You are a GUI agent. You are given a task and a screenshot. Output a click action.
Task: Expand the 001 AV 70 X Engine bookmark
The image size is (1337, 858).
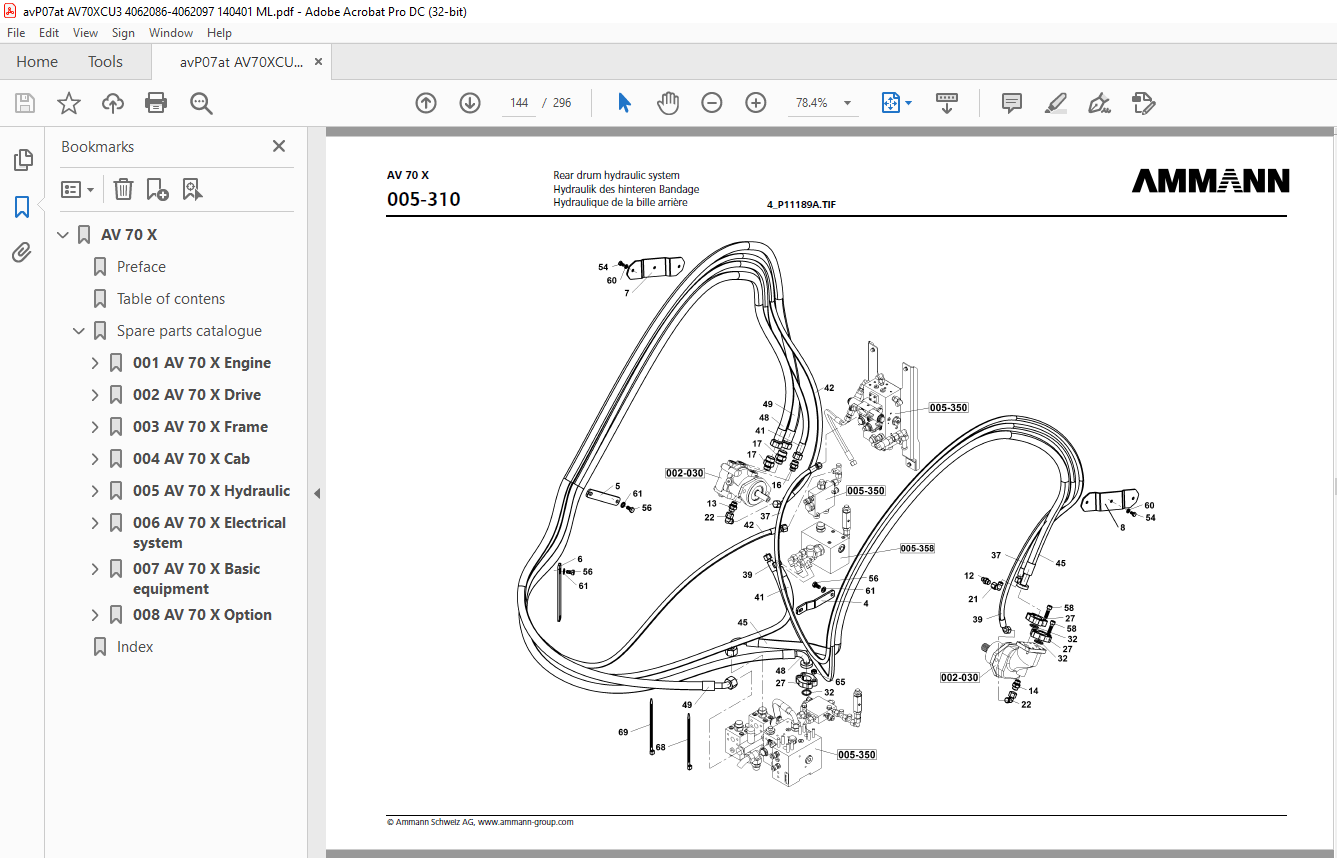(96, 363)
